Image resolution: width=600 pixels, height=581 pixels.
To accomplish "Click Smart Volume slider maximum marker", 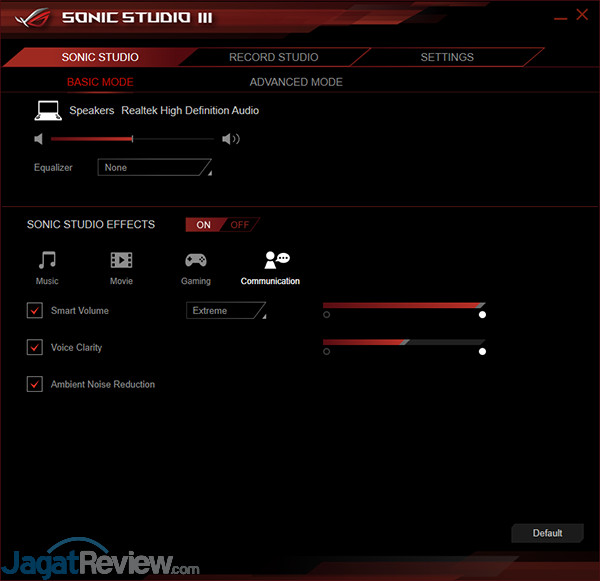I will 483,315.
